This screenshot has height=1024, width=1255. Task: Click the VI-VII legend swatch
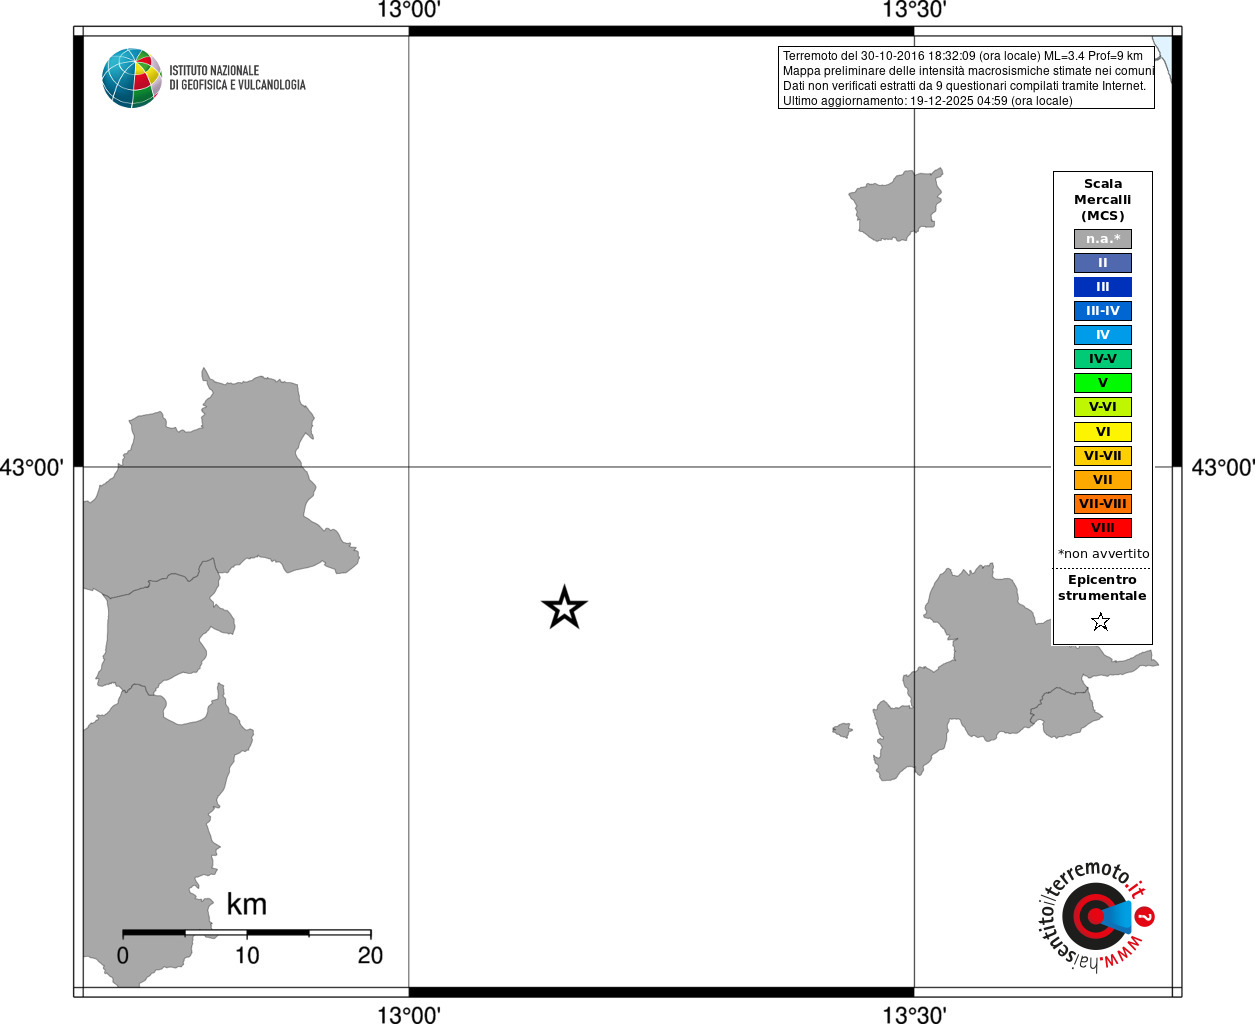tap(1103, 456)
